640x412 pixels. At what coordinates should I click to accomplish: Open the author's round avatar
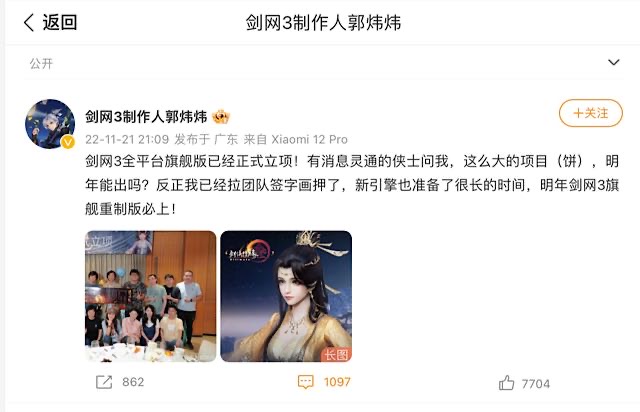pos(50,124)
